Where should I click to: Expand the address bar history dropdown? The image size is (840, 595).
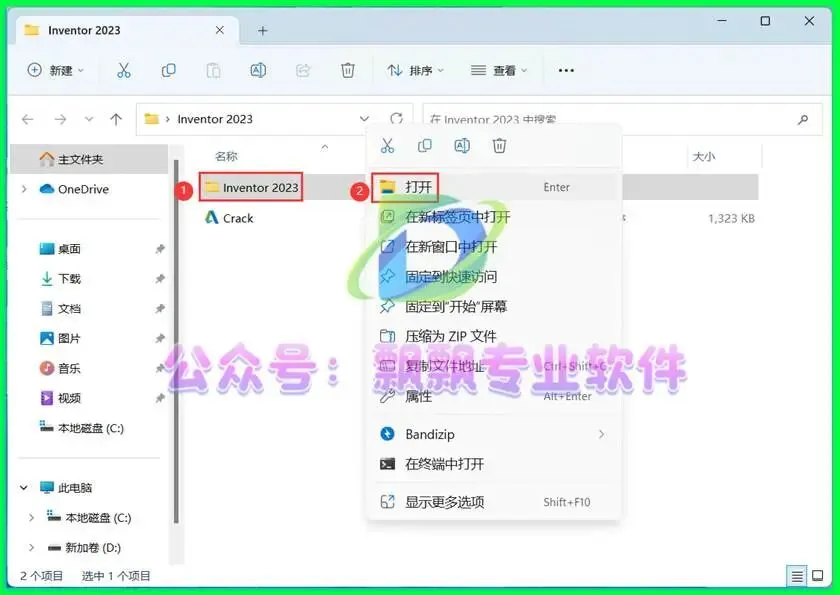[364, 118]
